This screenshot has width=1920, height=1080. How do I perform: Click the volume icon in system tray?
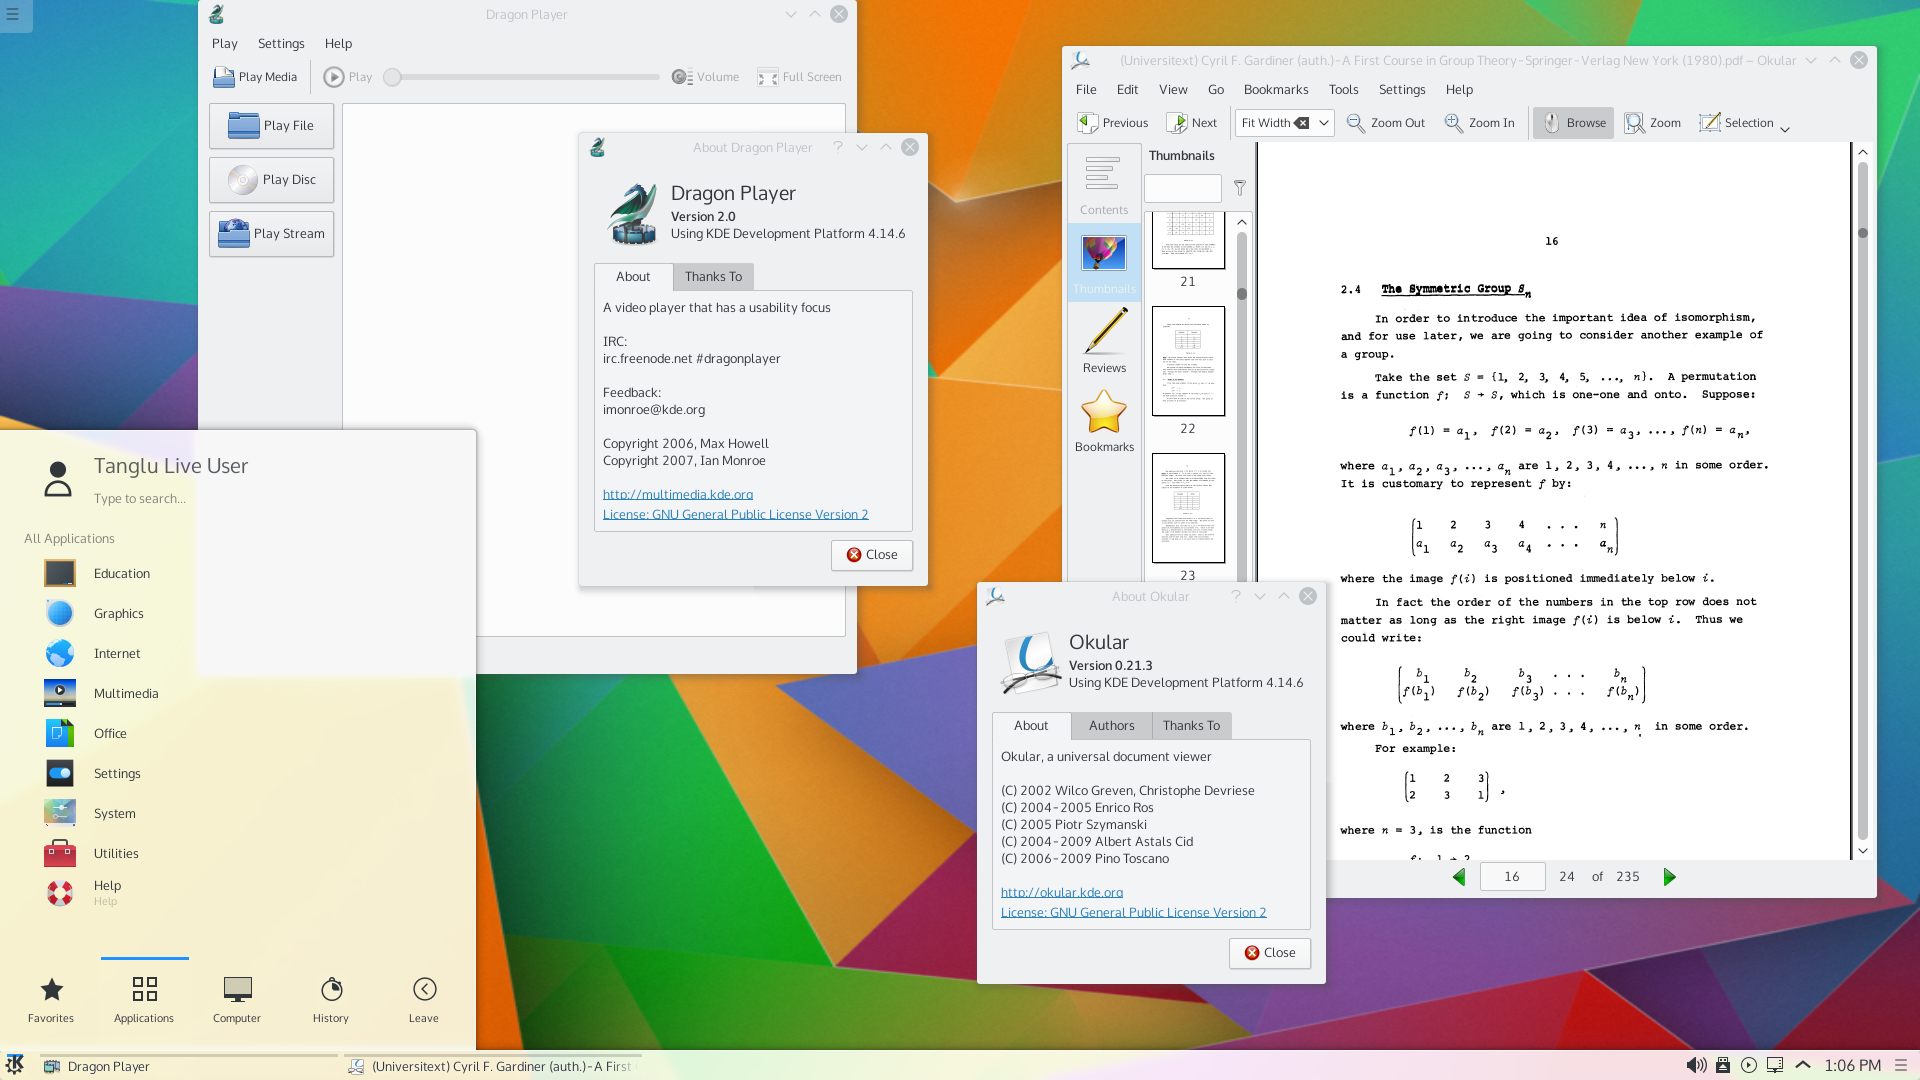[x=1696, y=1066]
